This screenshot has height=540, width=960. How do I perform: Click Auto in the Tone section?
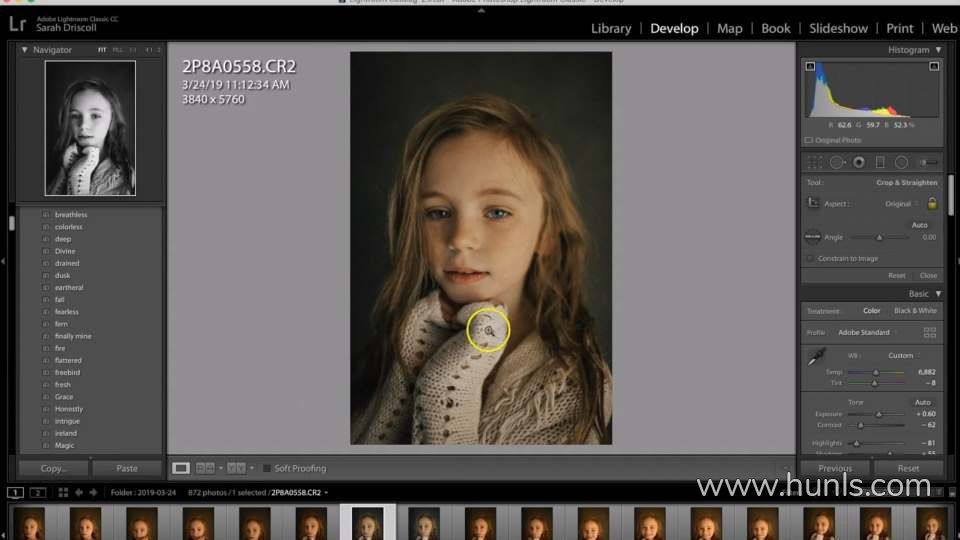click(x=922, y=402)
